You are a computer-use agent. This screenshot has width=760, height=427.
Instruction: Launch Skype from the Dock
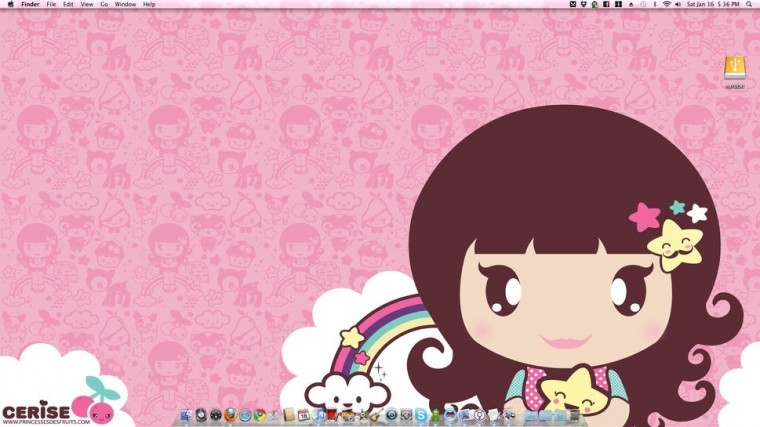[x=421, y=415]
